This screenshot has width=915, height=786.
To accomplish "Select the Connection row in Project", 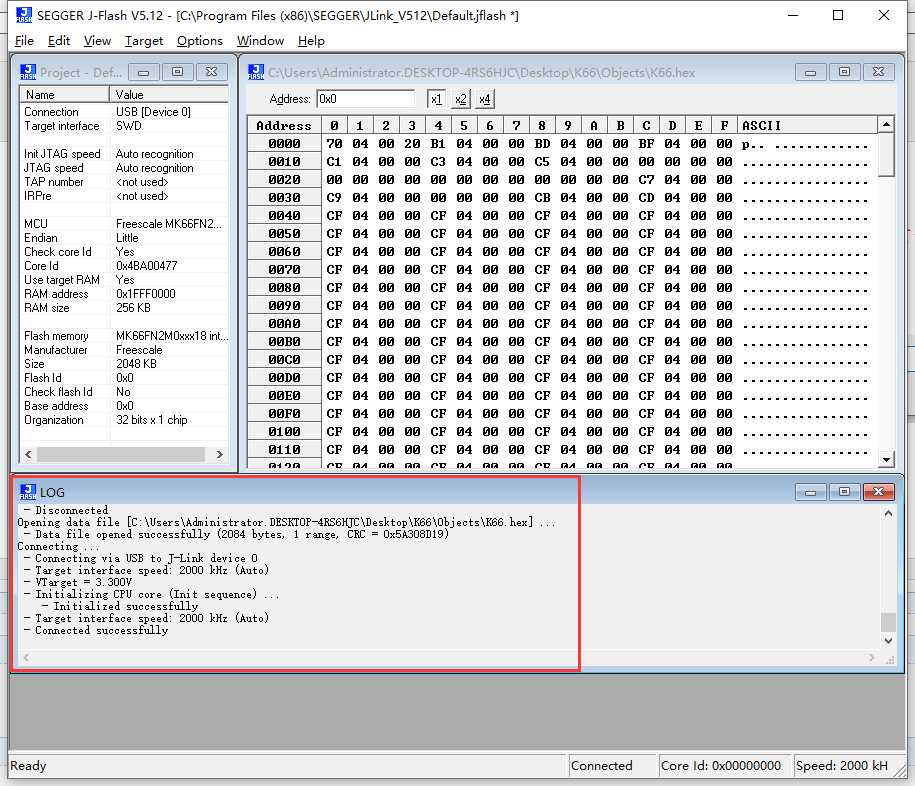I will [x=124, y=111].
